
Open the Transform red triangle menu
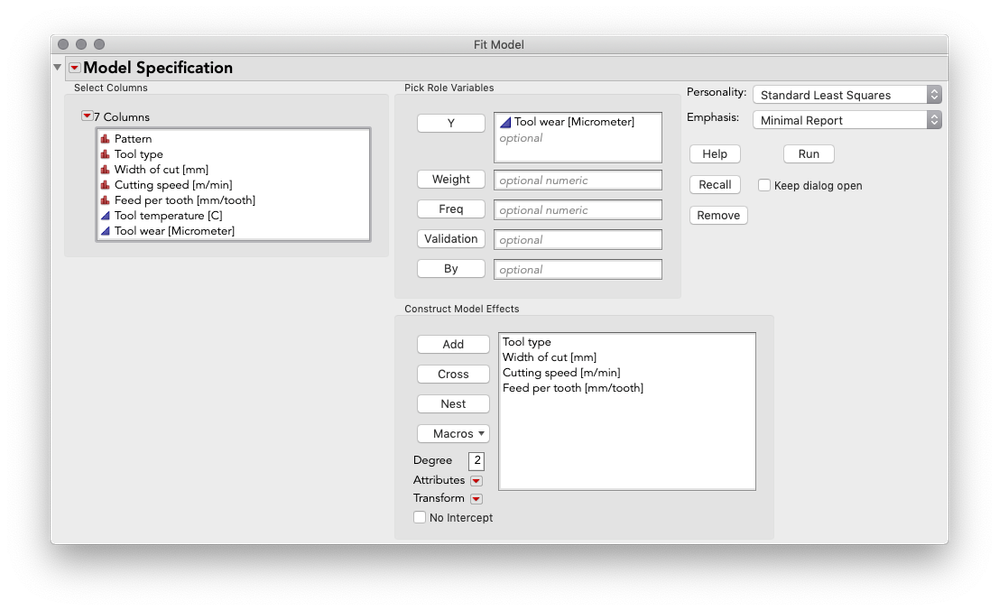point(476,499)
